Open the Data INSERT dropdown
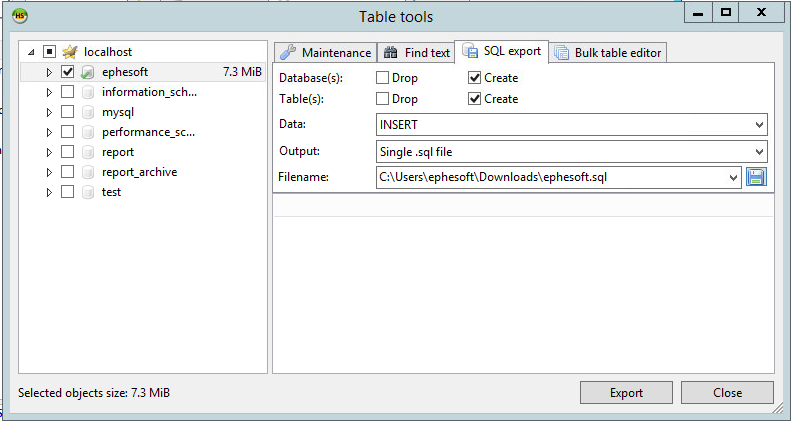 pyautogui.click(x=572, y=125)
